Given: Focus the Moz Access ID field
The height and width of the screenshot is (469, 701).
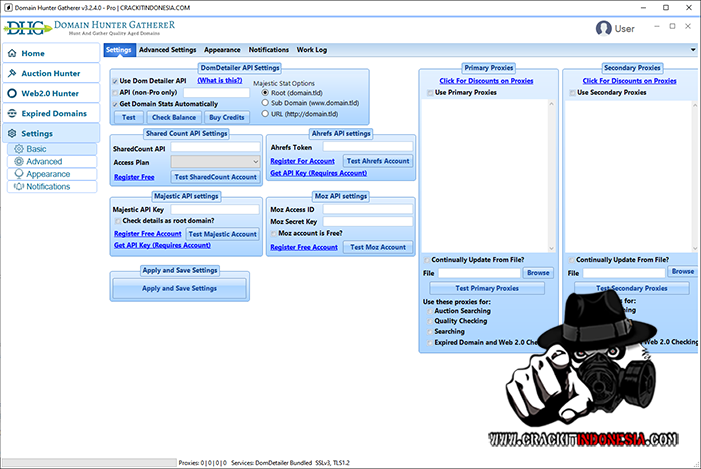Looking at the screenshot, I should click(x=367, y=209).
